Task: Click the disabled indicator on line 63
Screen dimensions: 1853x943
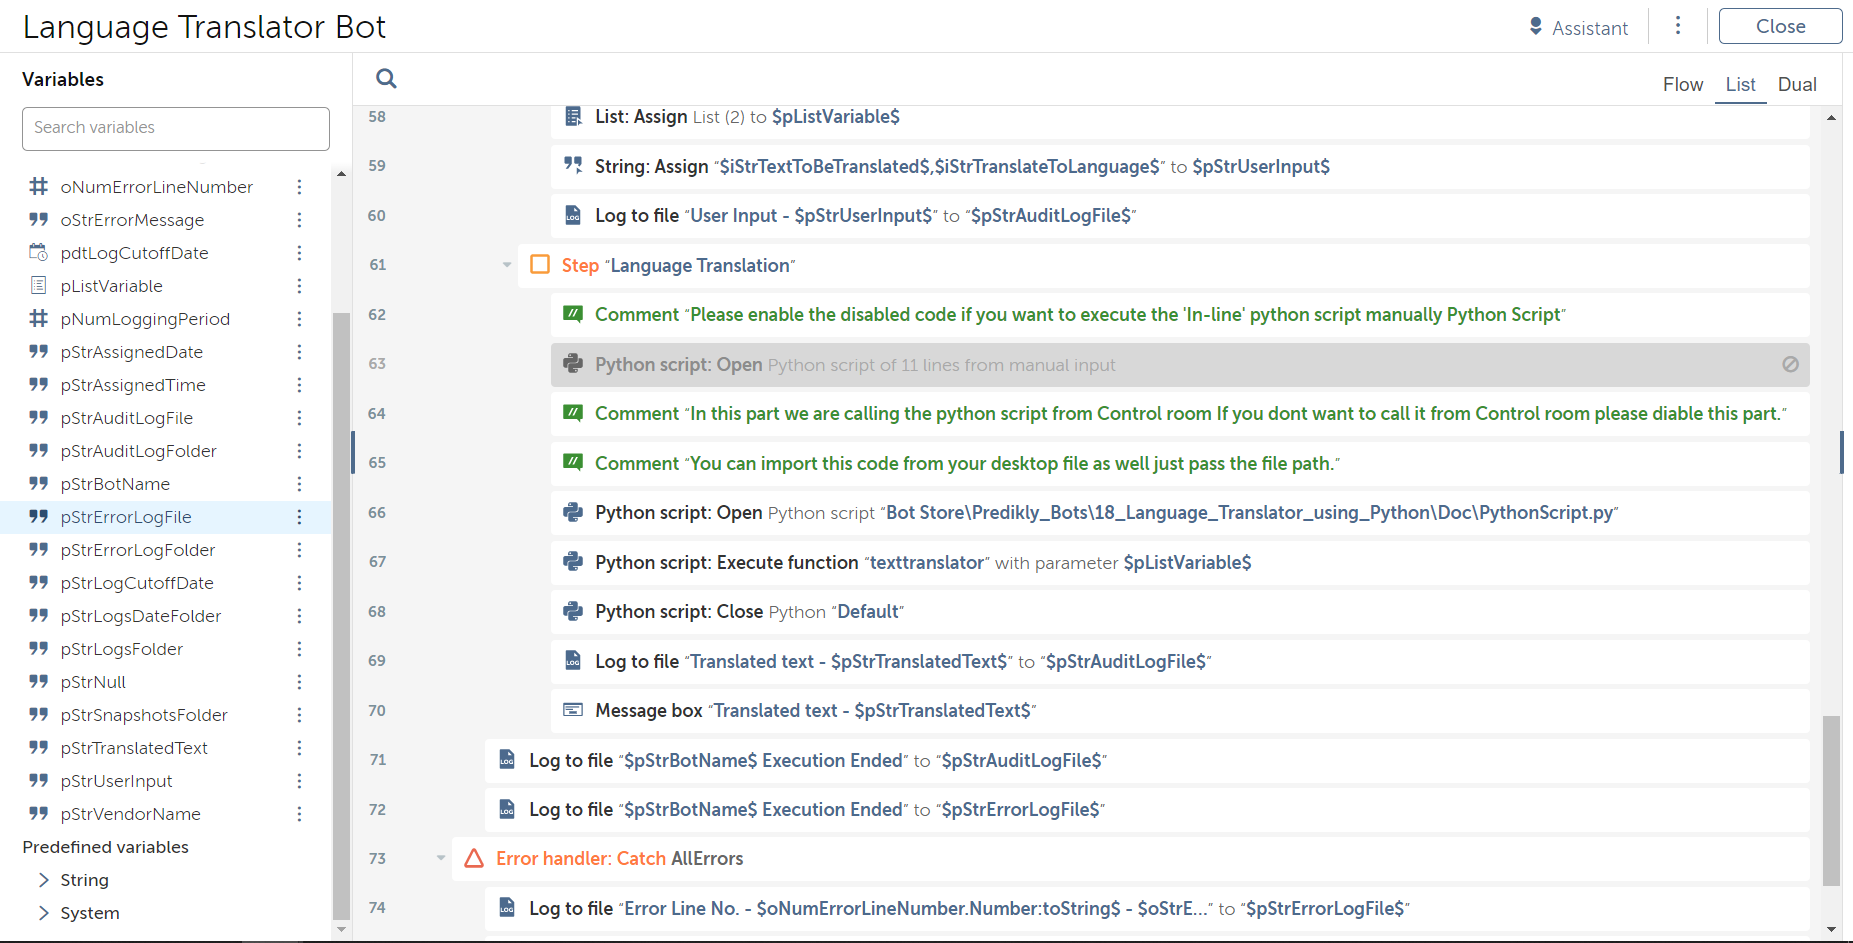Action: (x=1790, y=365)
